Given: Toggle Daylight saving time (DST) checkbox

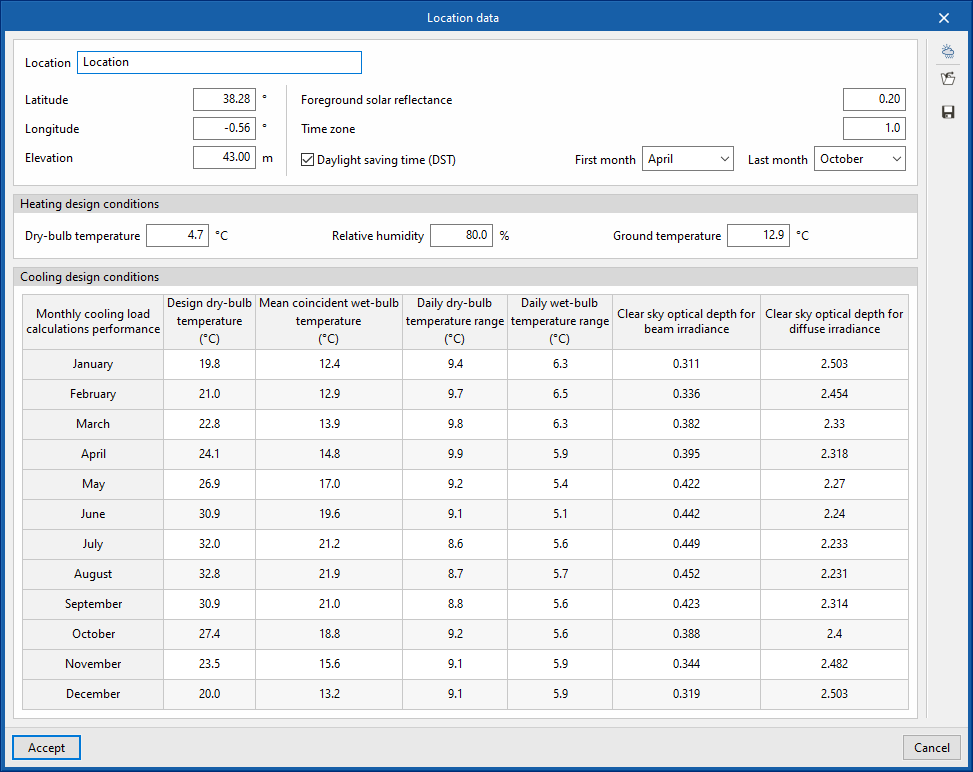Looking at the screenshot, I should [x=307, y=159].
